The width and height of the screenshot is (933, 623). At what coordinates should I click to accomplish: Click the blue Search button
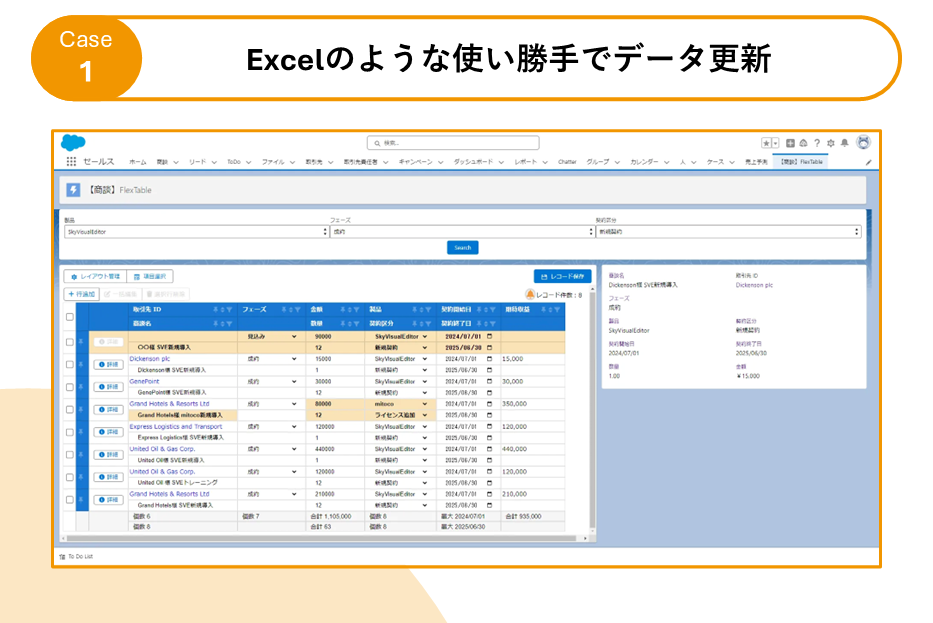[x=462, y=248]
